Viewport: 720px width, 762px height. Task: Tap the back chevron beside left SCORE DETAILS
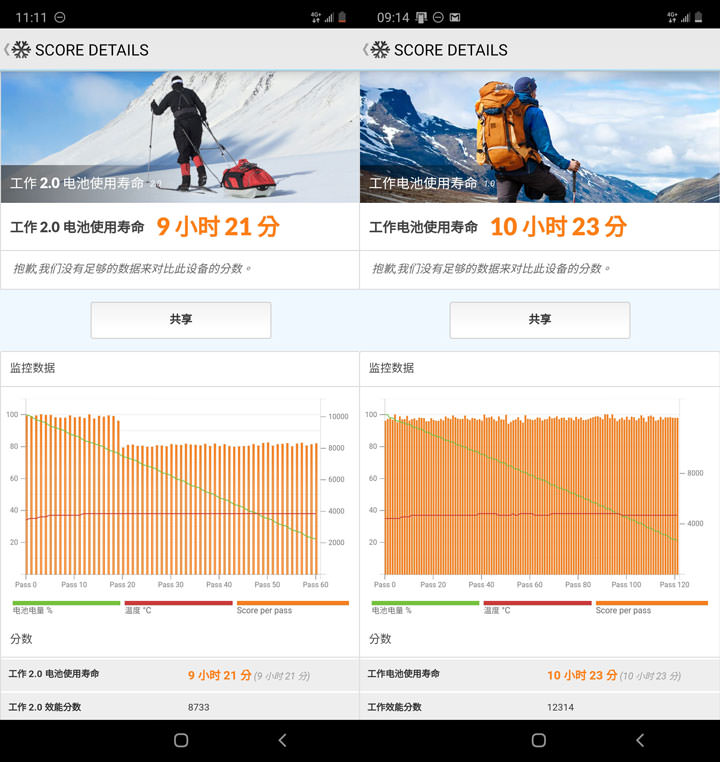tap(6, 50)
